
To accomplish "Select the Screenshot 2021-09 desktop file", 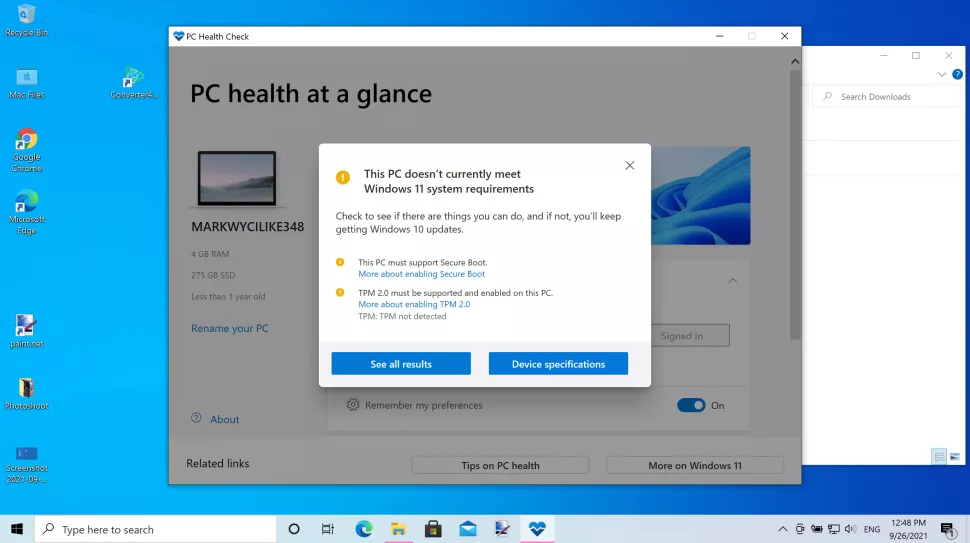I will [x=27, y=465].
